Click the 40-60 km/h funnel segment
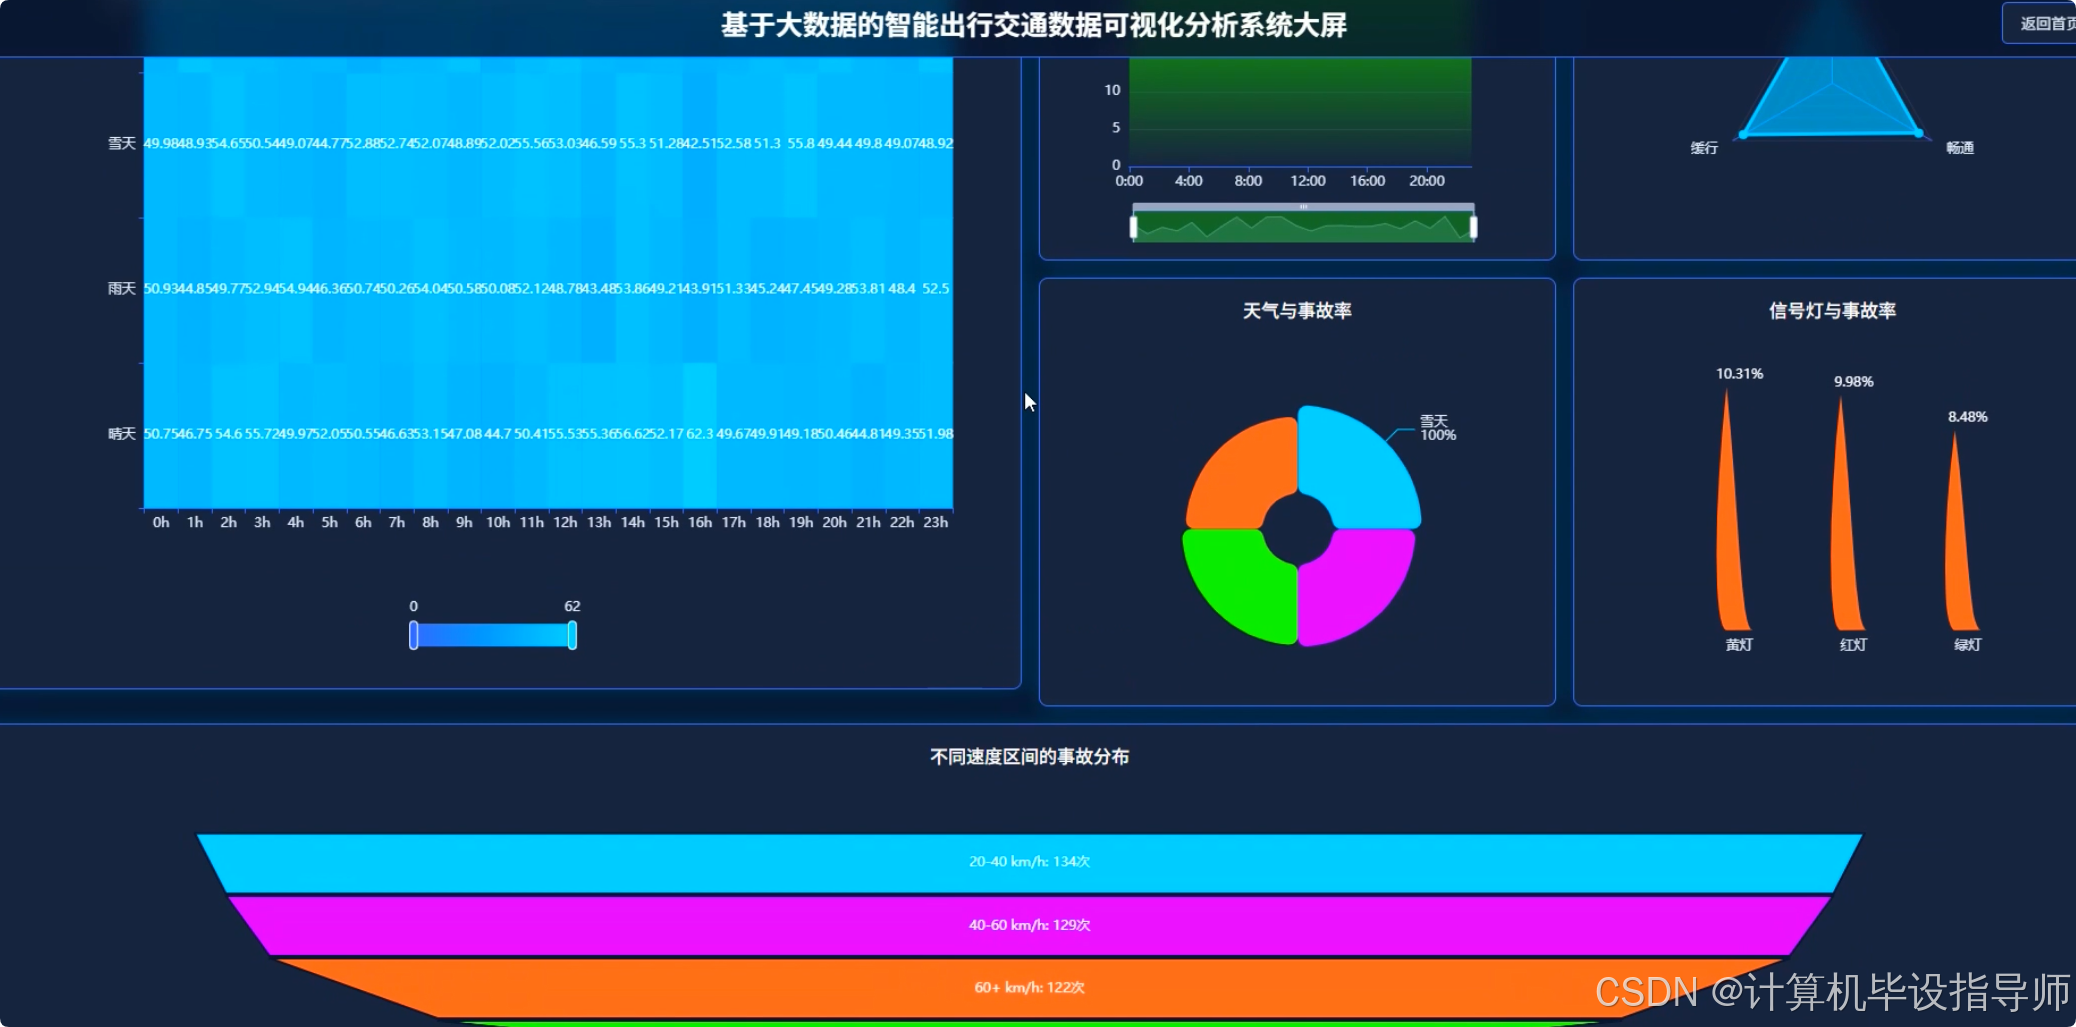This screenshot has height=1027, width=2076. click(1028, 924)
